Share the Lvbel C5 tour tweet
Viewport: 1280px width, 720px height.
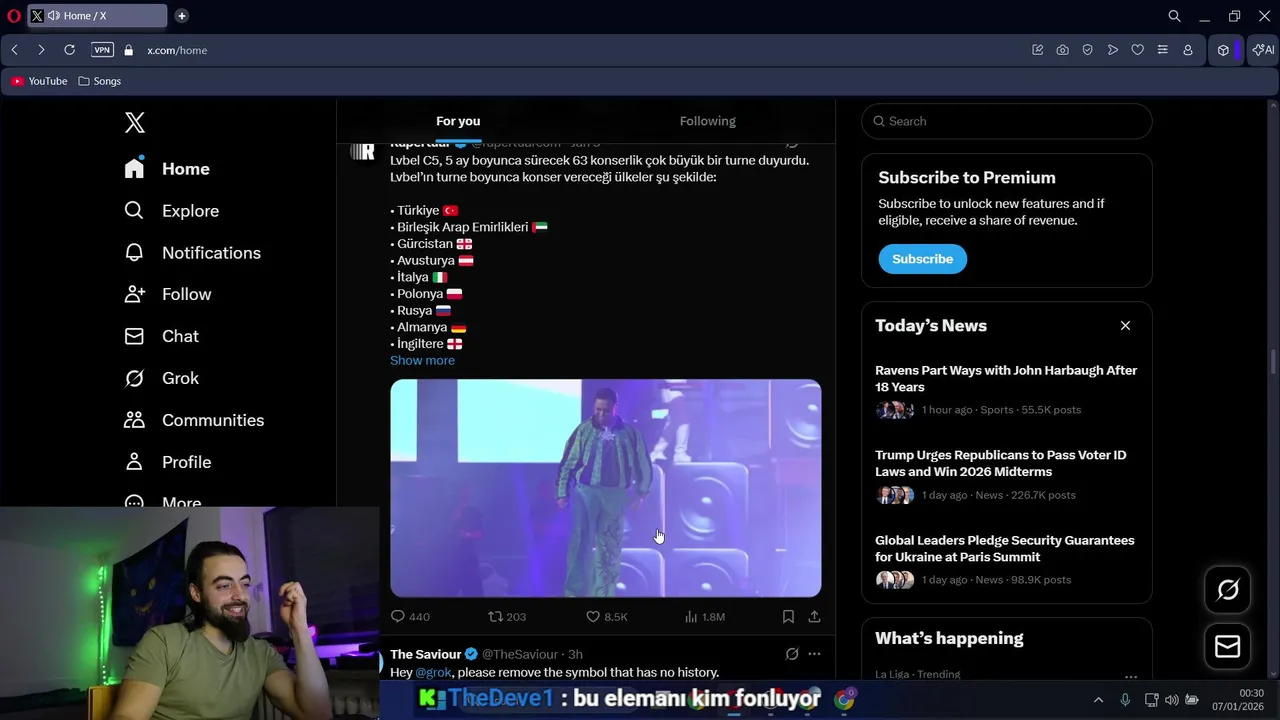pos(814,617)
